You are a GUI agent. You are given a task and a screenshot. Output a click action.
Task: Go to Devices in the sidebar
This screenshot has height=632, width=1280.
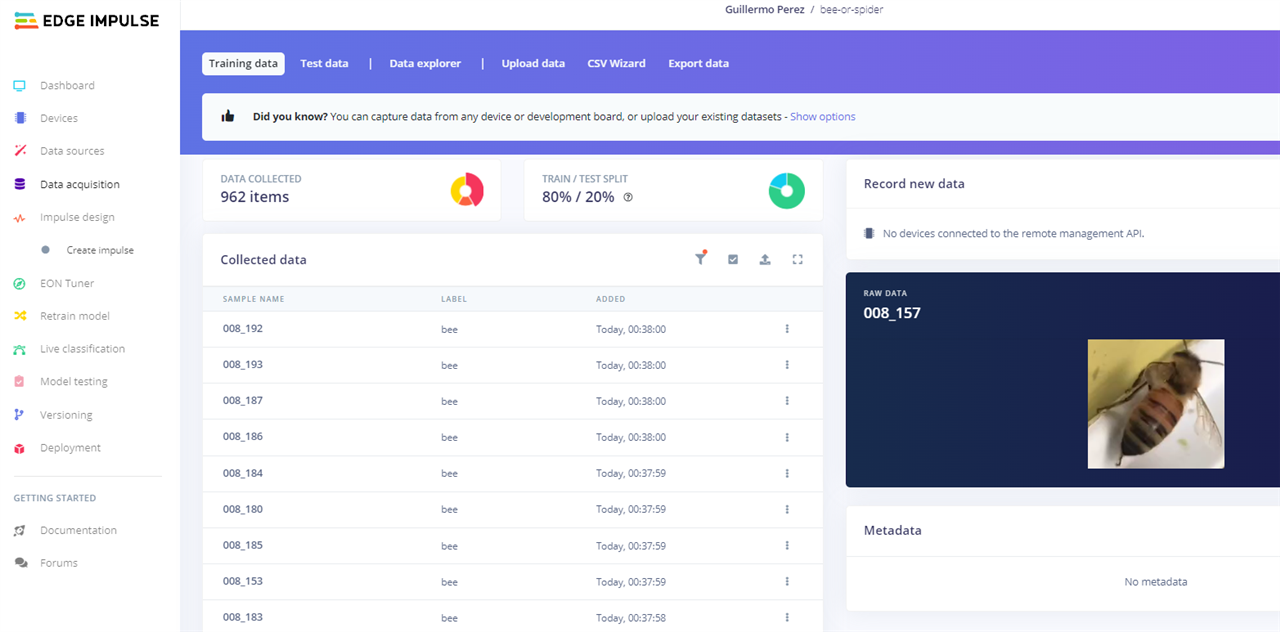click(x=58, y=118)
